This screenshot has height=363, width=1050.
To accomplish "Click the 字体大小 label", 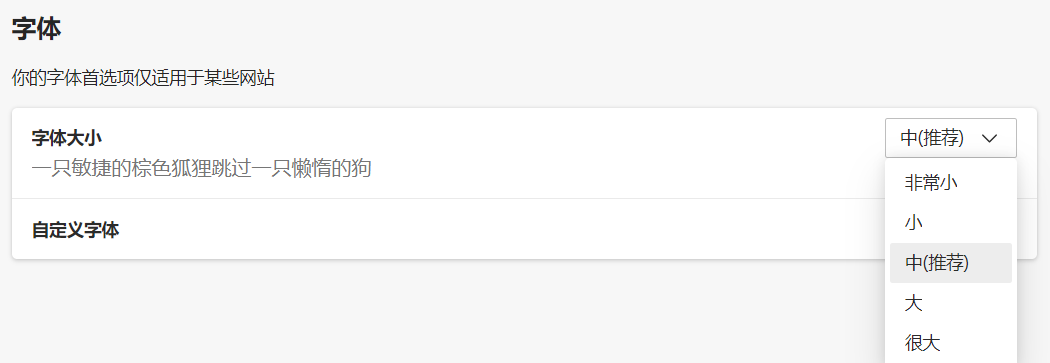I will tap(67, 138).
